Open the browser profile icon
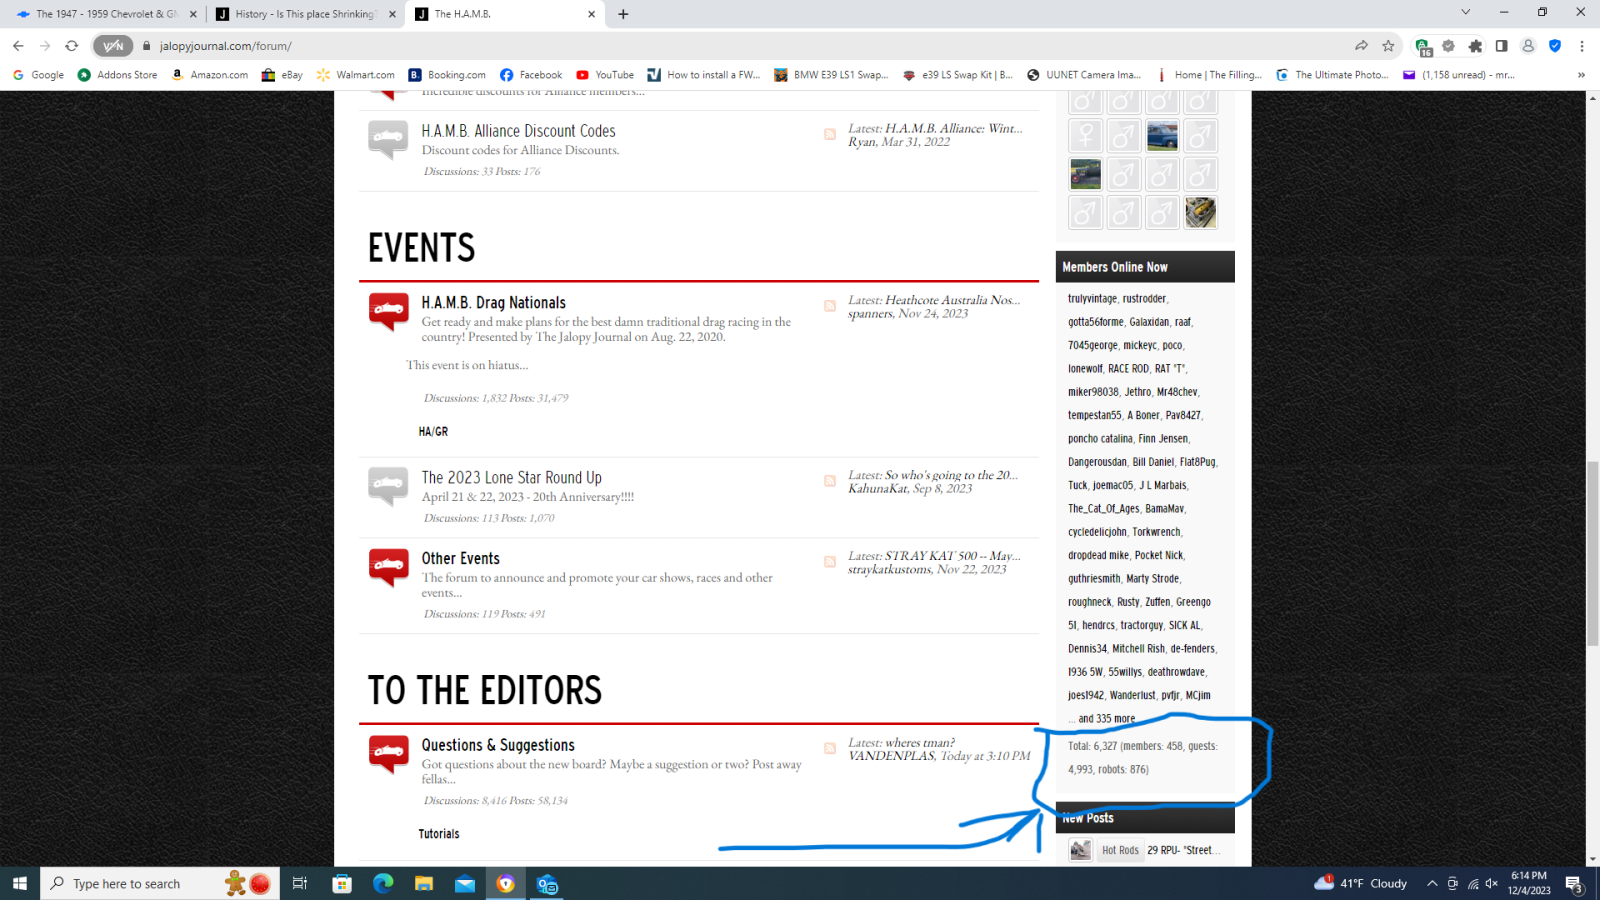 [x=1528, y=46]
